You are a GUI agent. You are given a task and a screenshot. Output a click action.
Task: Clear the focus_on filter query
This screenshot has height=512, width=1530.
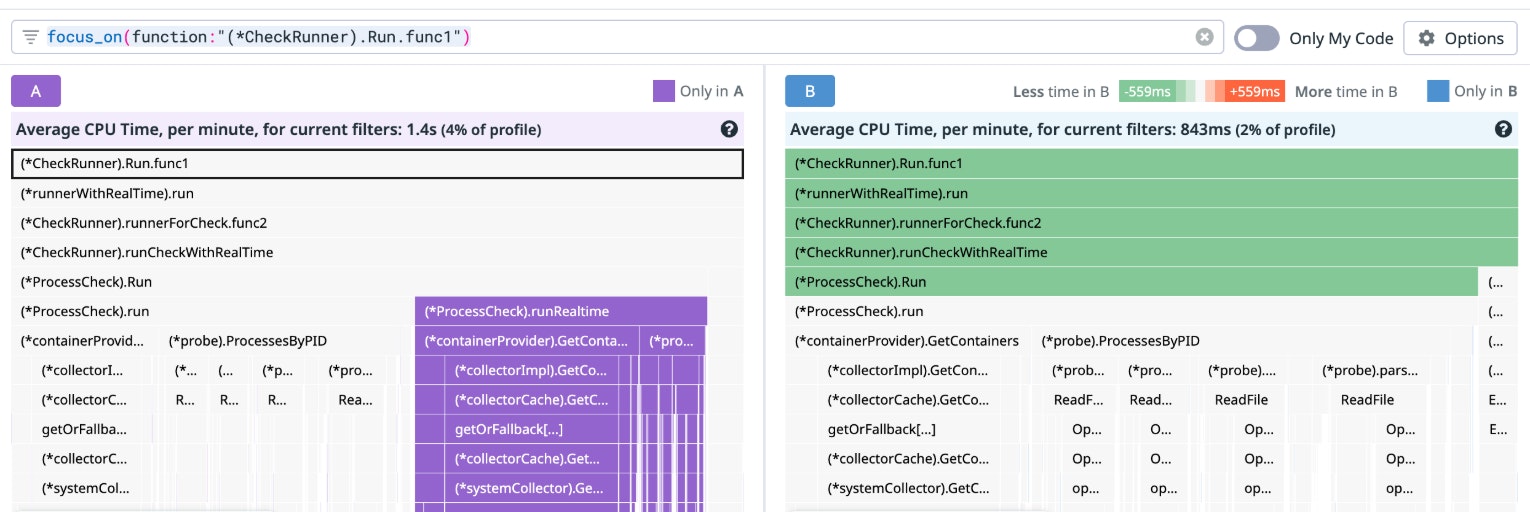1204,37
